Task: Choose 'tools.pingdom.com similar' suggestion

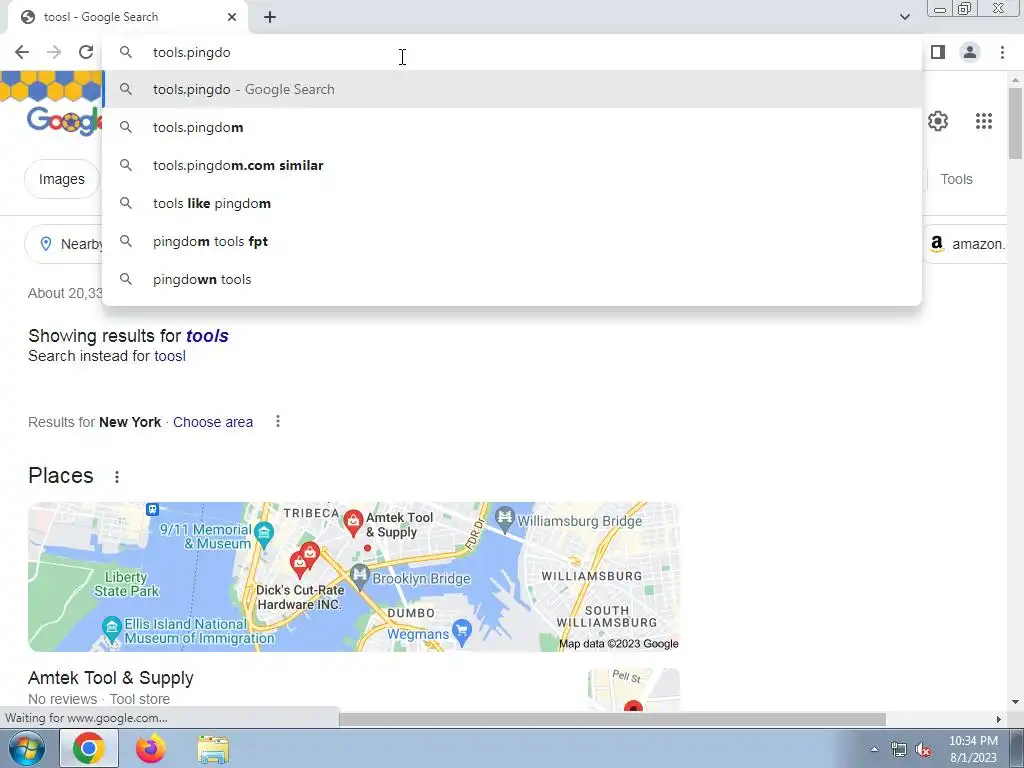Action: [x=512, y=165]
